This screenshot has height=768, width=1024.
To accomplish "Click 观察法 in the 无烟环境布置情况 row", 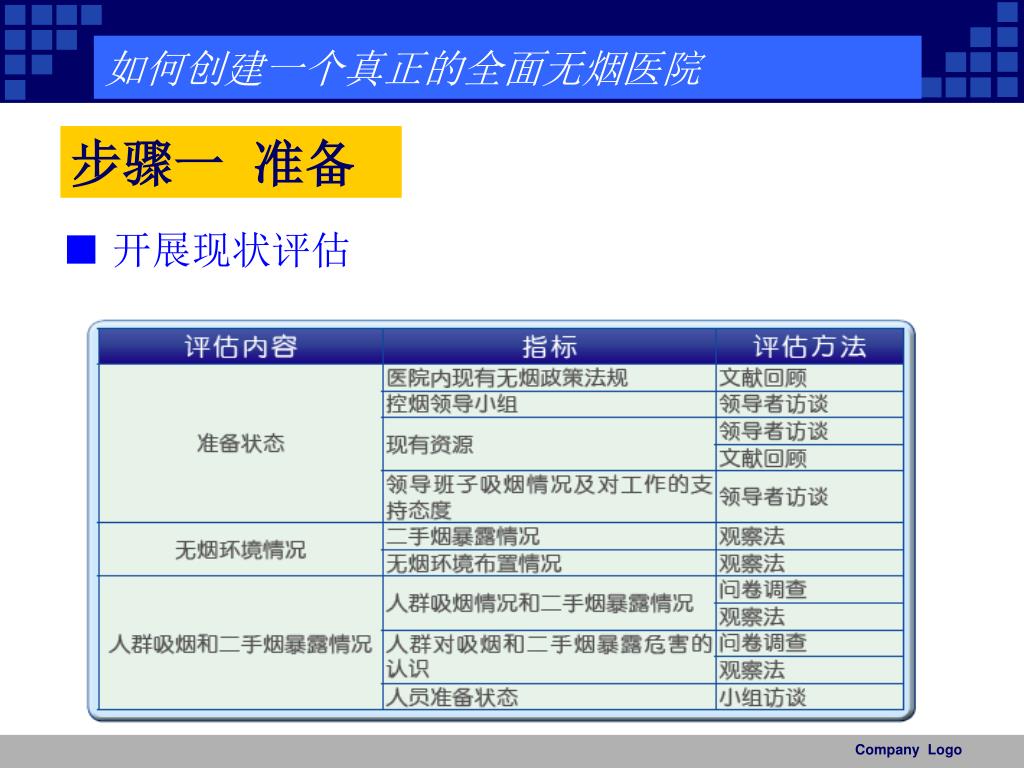I will click(x=810, y=562).
